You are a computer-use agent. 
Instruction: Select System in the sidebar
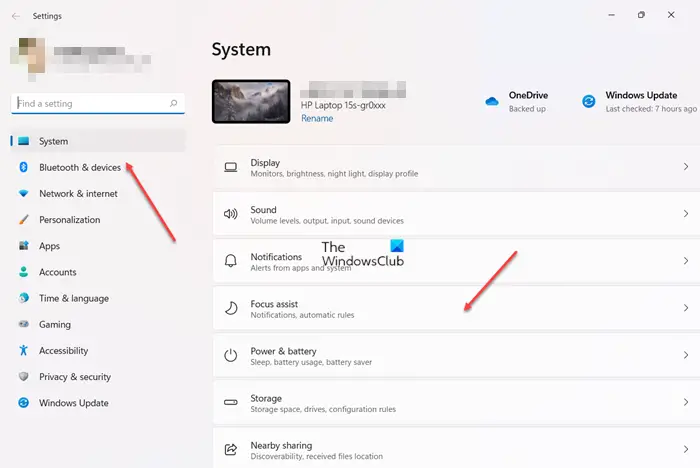98,141
